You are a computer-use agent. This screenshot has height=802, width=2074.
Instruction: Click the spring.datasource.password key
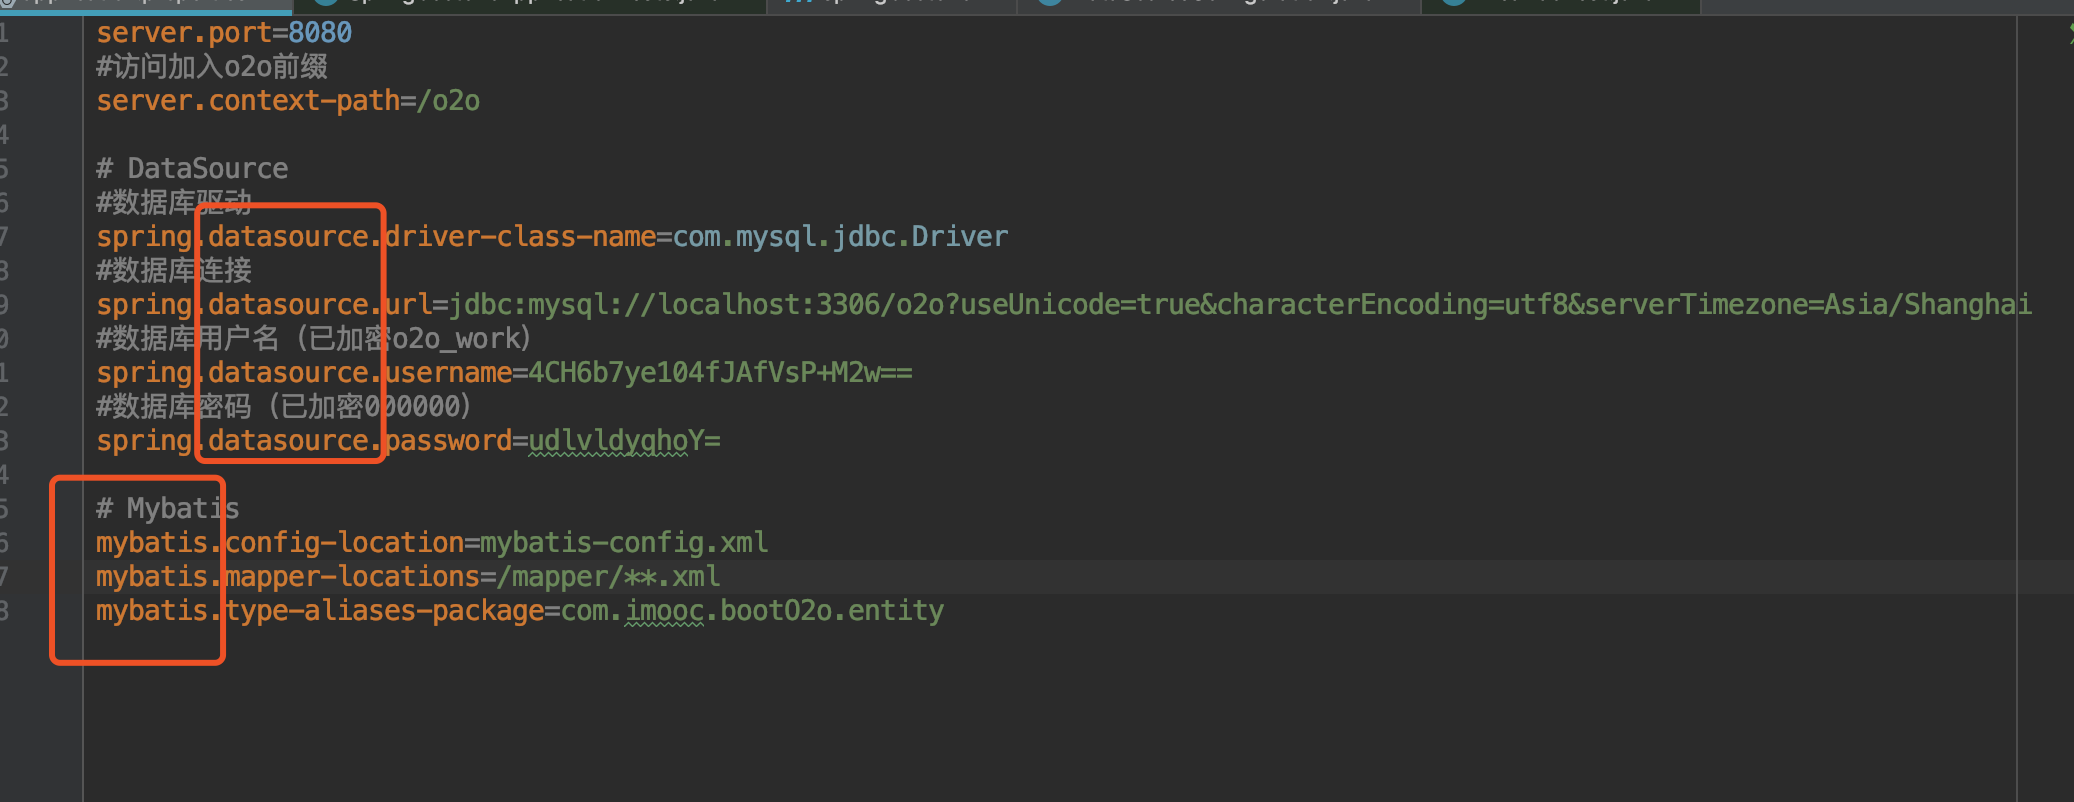click(x=304, y=441)
